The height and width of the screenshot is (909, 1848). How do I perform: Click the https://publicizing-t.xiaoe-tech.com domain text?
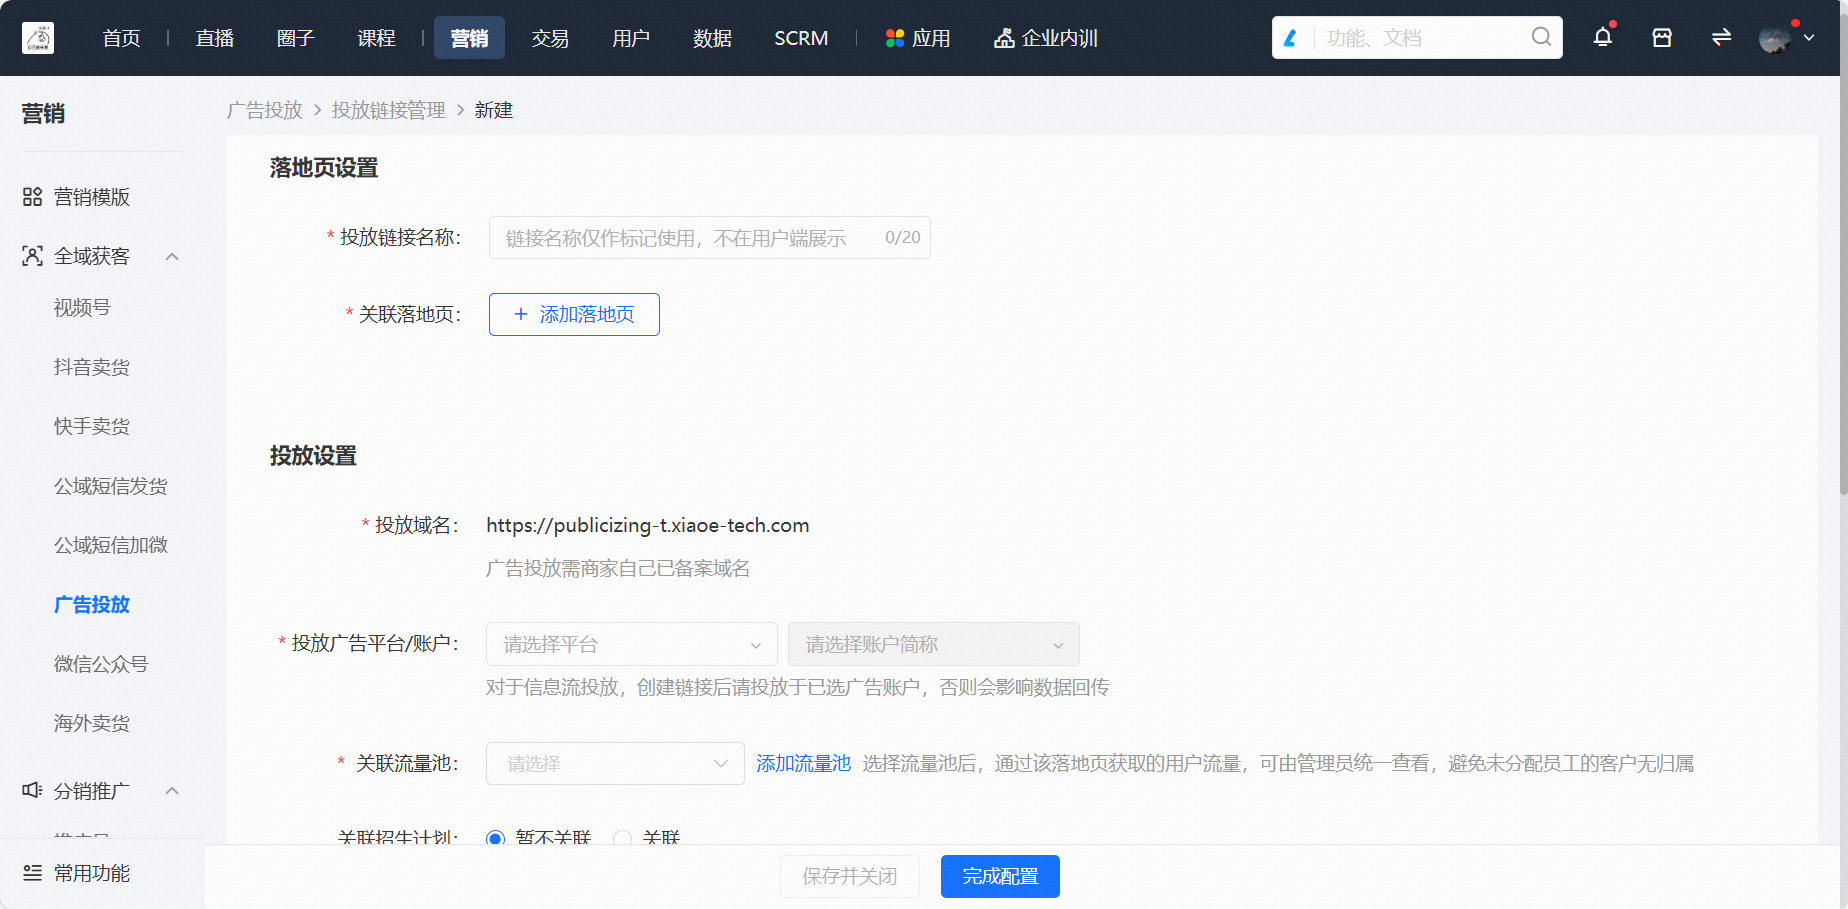tap(648, 525)
